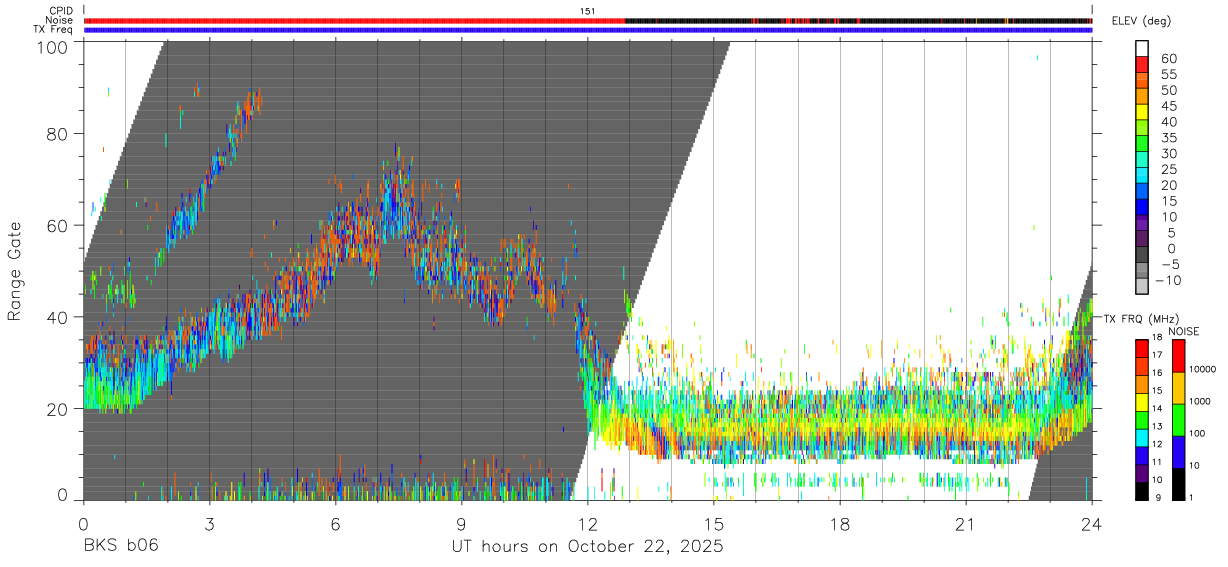Click the light gray -10 elevation swatch
Screen dimensions: 1228x567
tap(1142, 286)
